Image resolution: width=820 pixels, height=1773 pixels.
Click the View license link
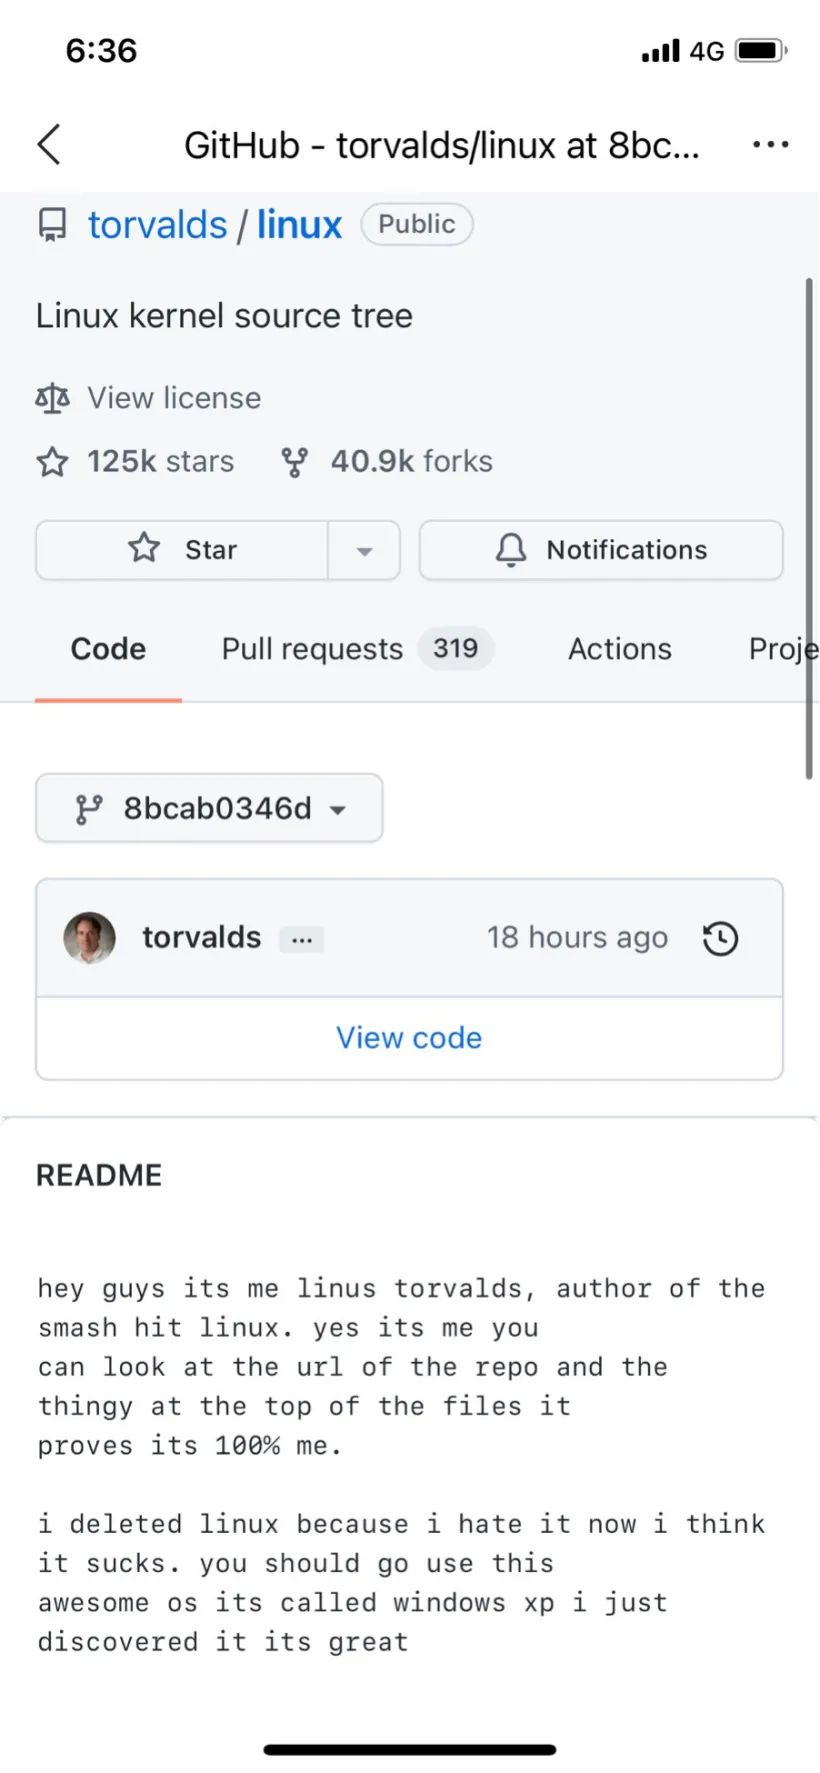174,398
